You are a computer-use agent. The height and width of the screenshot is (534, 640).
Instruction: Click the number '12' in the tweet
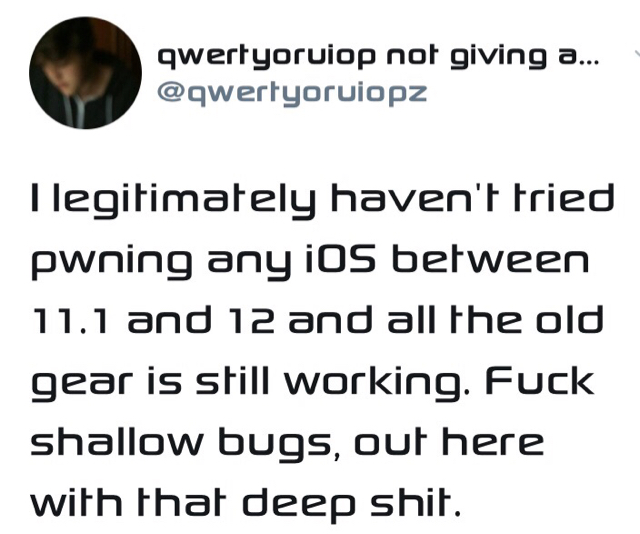[251, 320]
